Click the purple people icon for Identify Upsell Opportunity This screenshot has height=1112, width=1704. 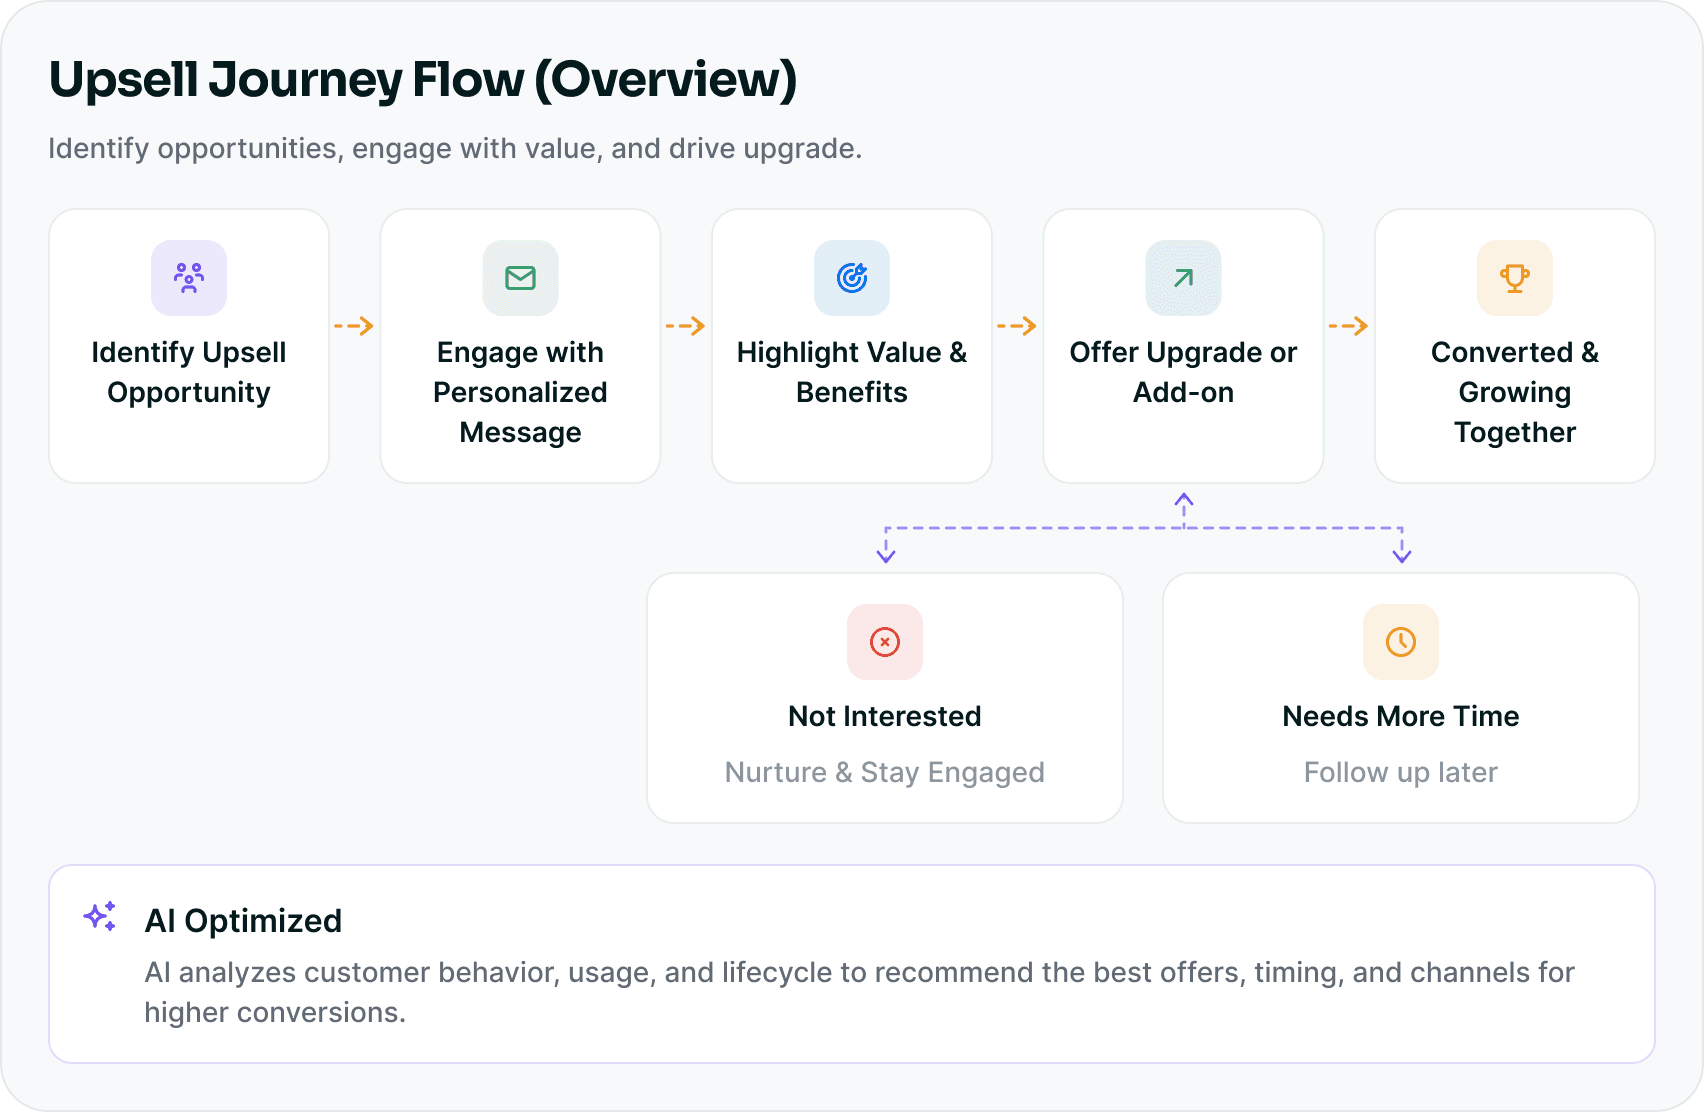coord(189,278)
